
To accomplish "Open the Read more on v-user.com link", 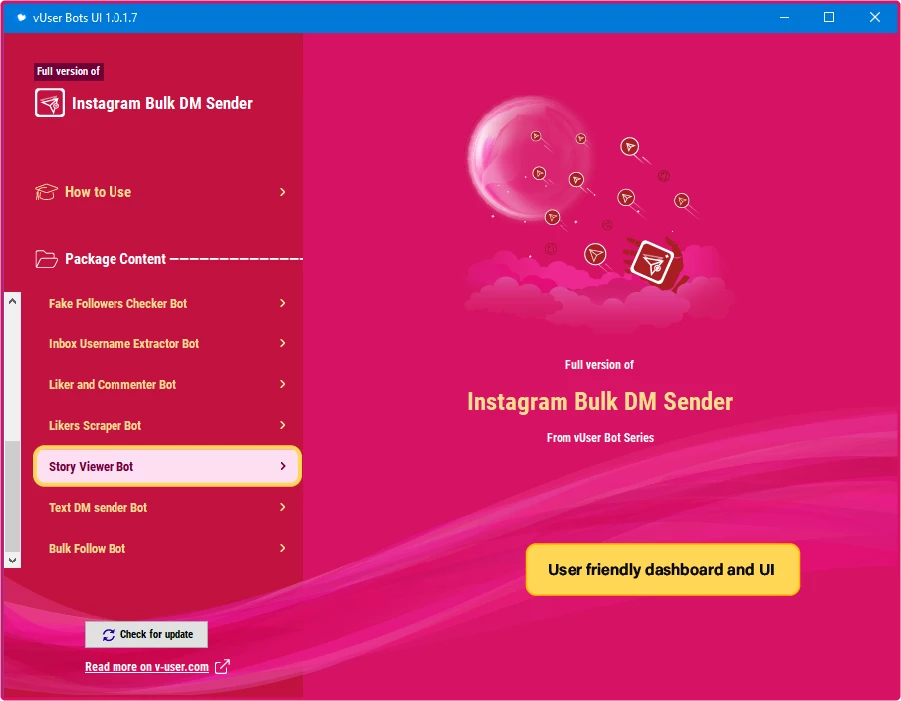I will 147,667.
